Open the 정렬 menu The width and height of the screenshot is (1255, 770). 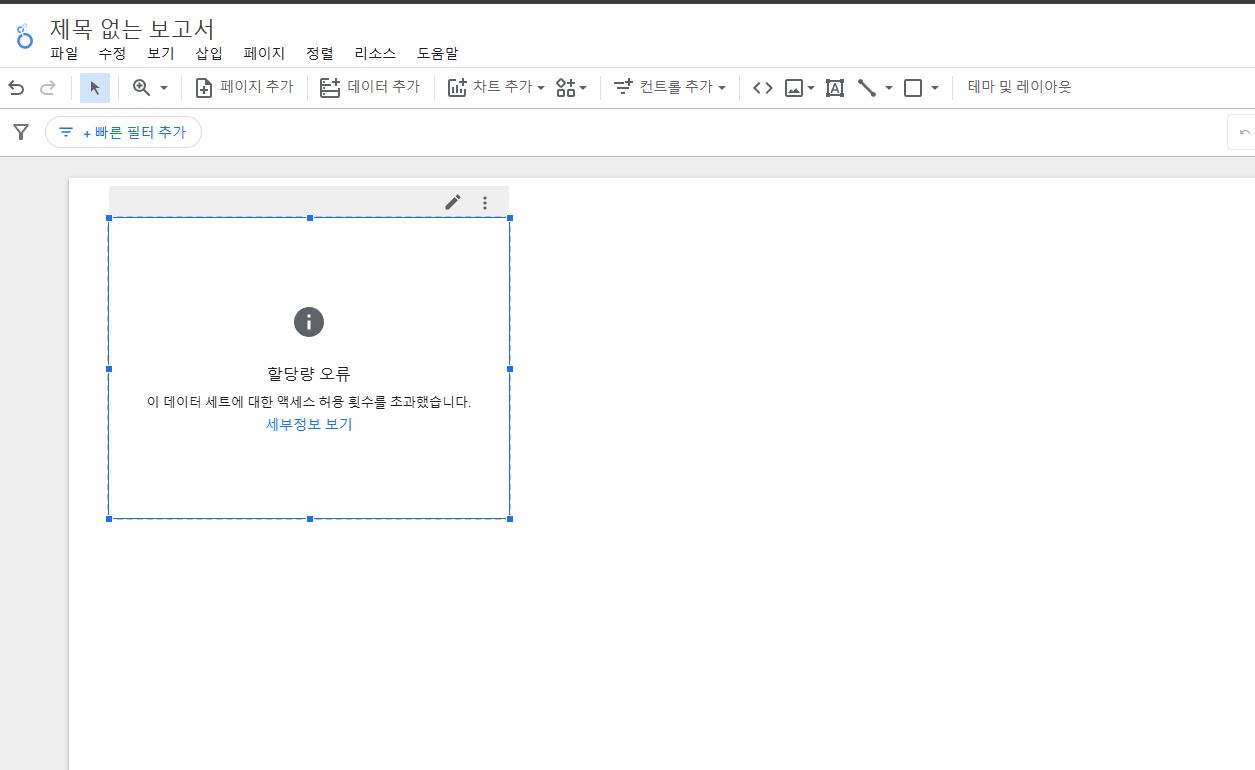pos(320,54)
